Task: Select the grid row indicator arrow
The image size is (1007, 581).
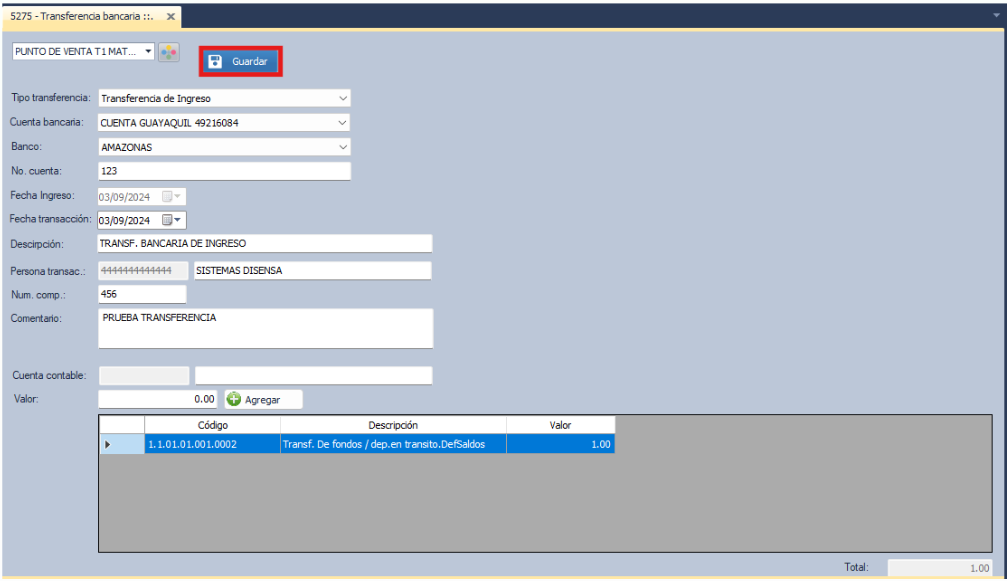Action: 108,444
